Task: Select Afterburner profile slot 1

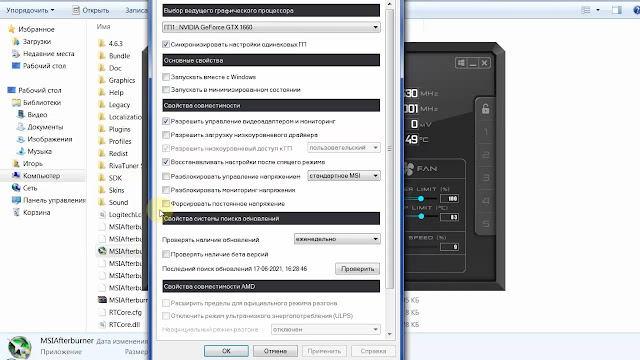Action: coord(486,132)
